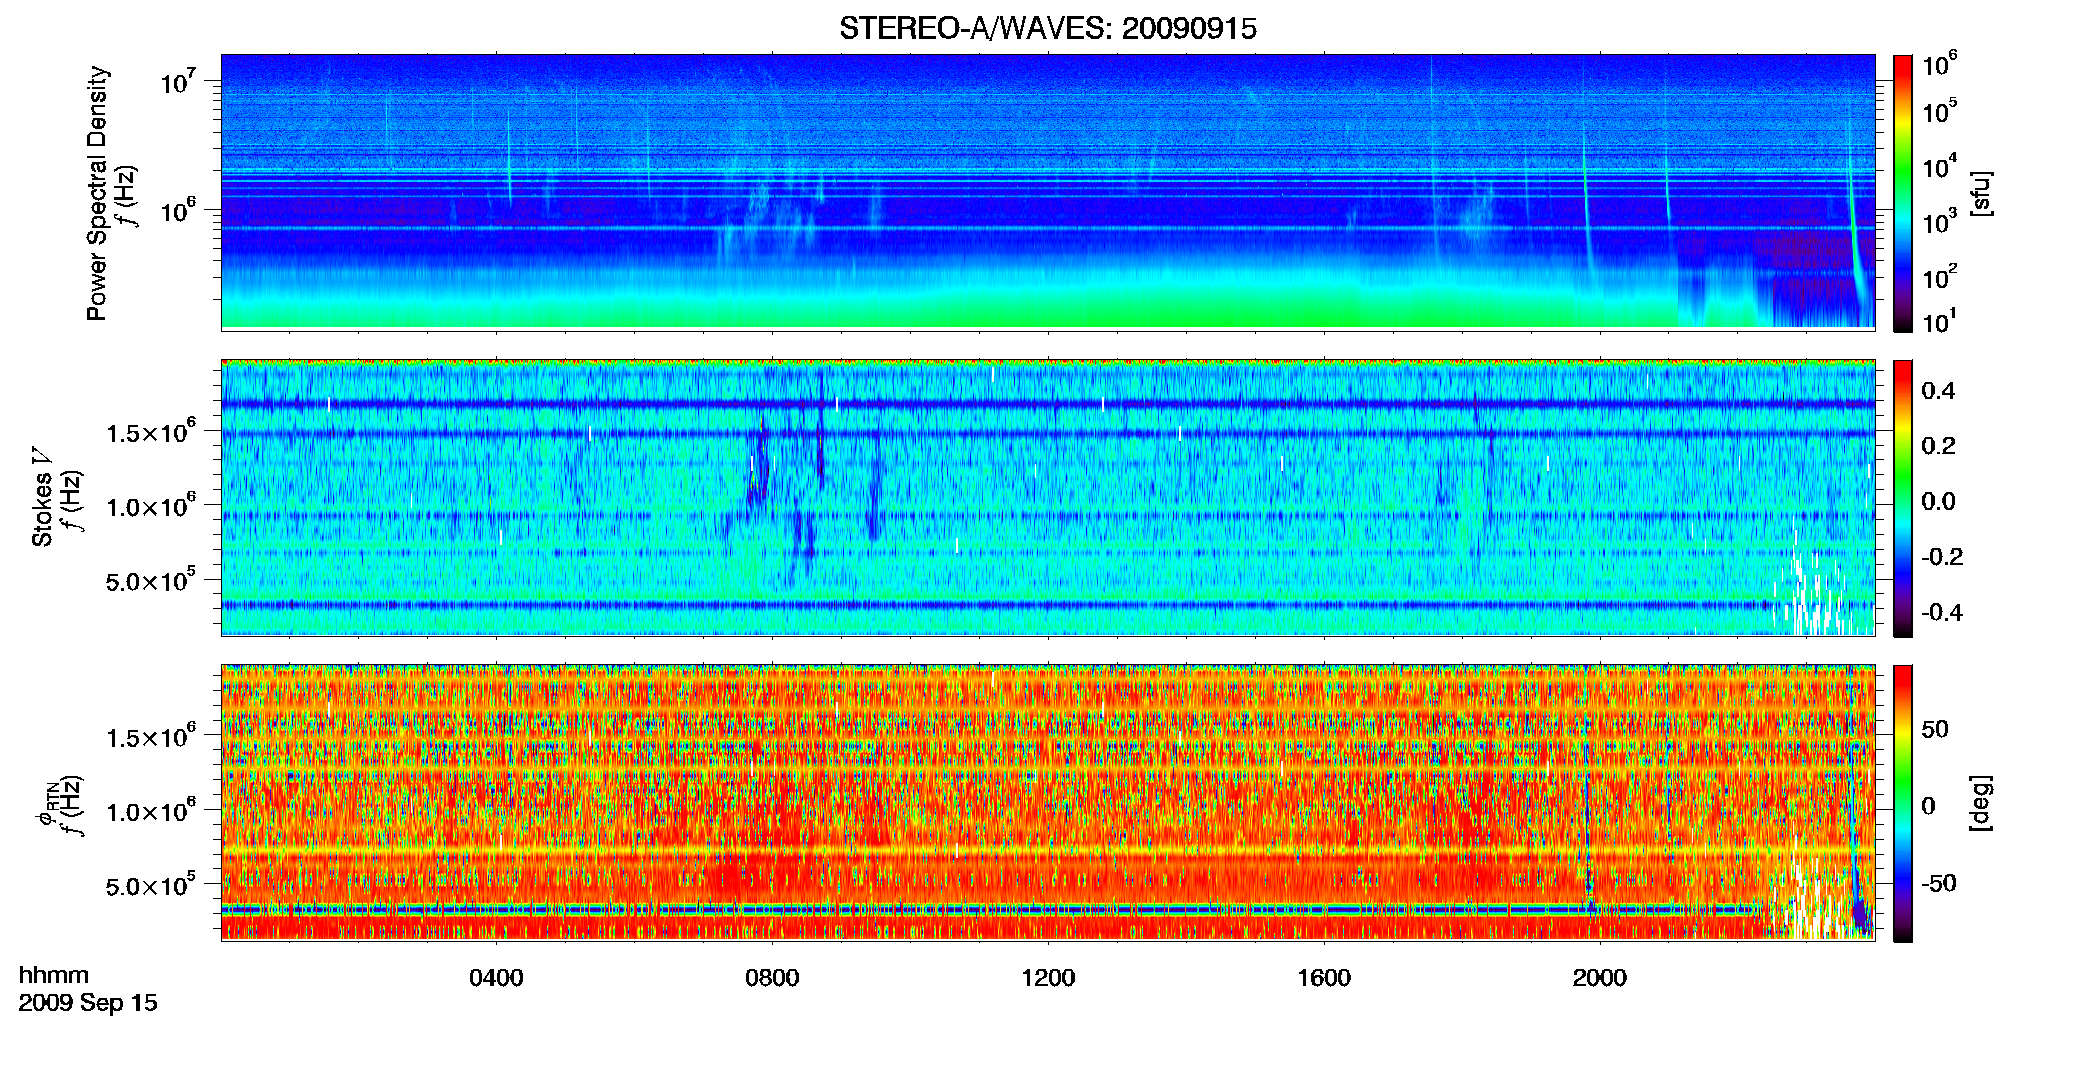The width and height of the screenshot is (2096, 1080).
Task: Select the 0800 time tick label
Action: pos(772,978)
